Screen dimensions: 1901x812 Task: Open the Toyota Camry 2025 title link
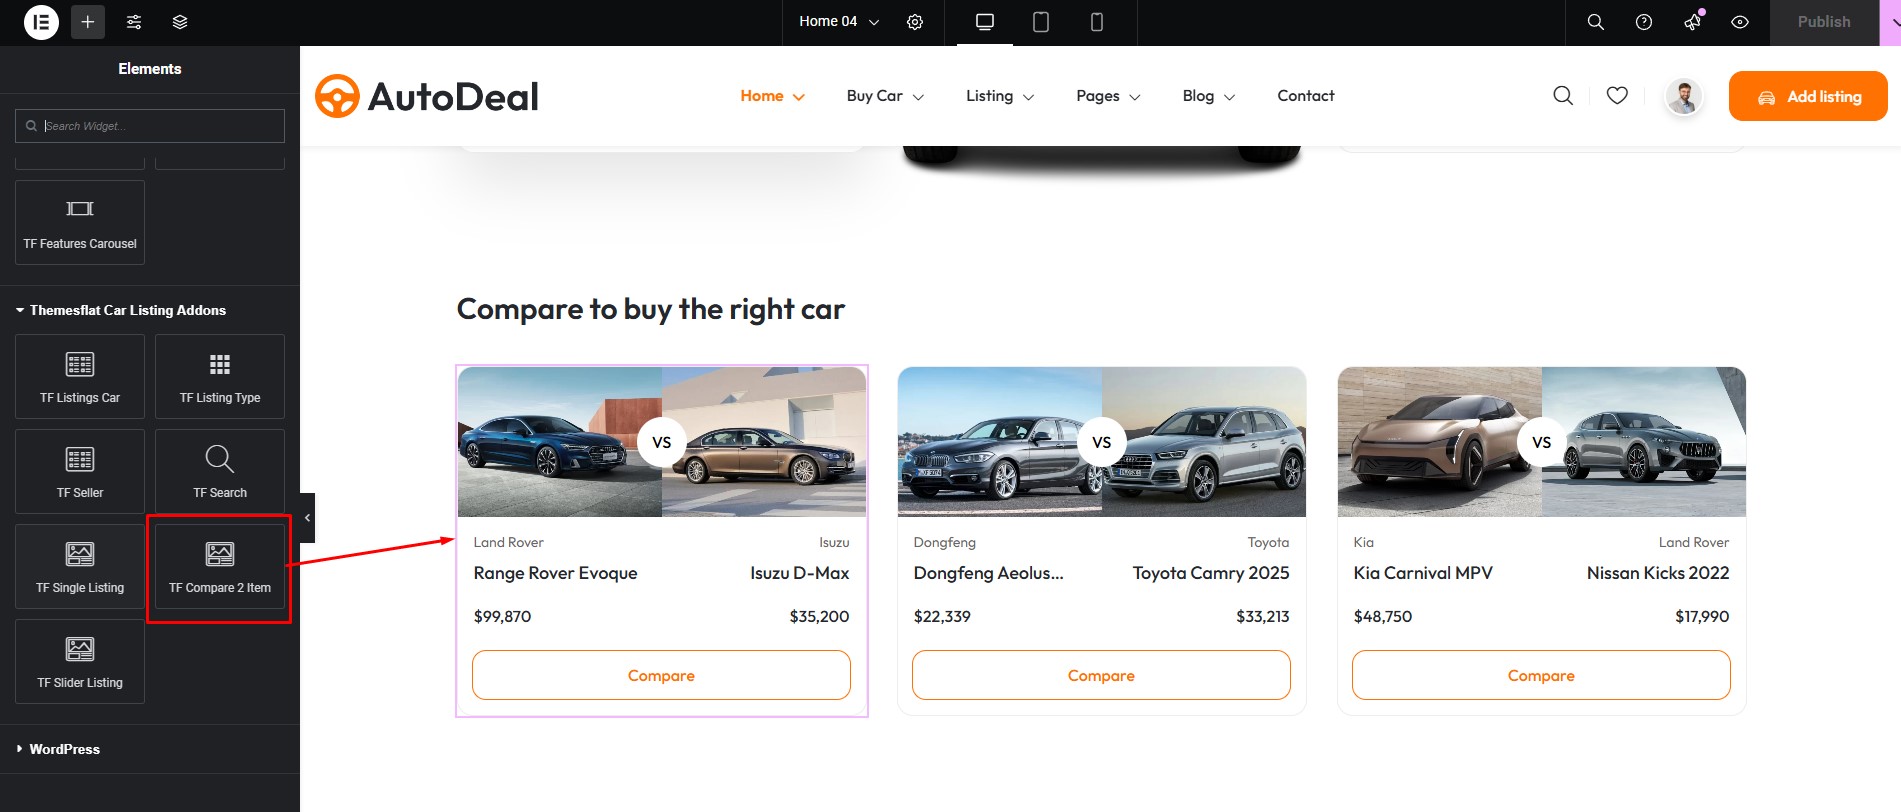[x=1211, y=573]
